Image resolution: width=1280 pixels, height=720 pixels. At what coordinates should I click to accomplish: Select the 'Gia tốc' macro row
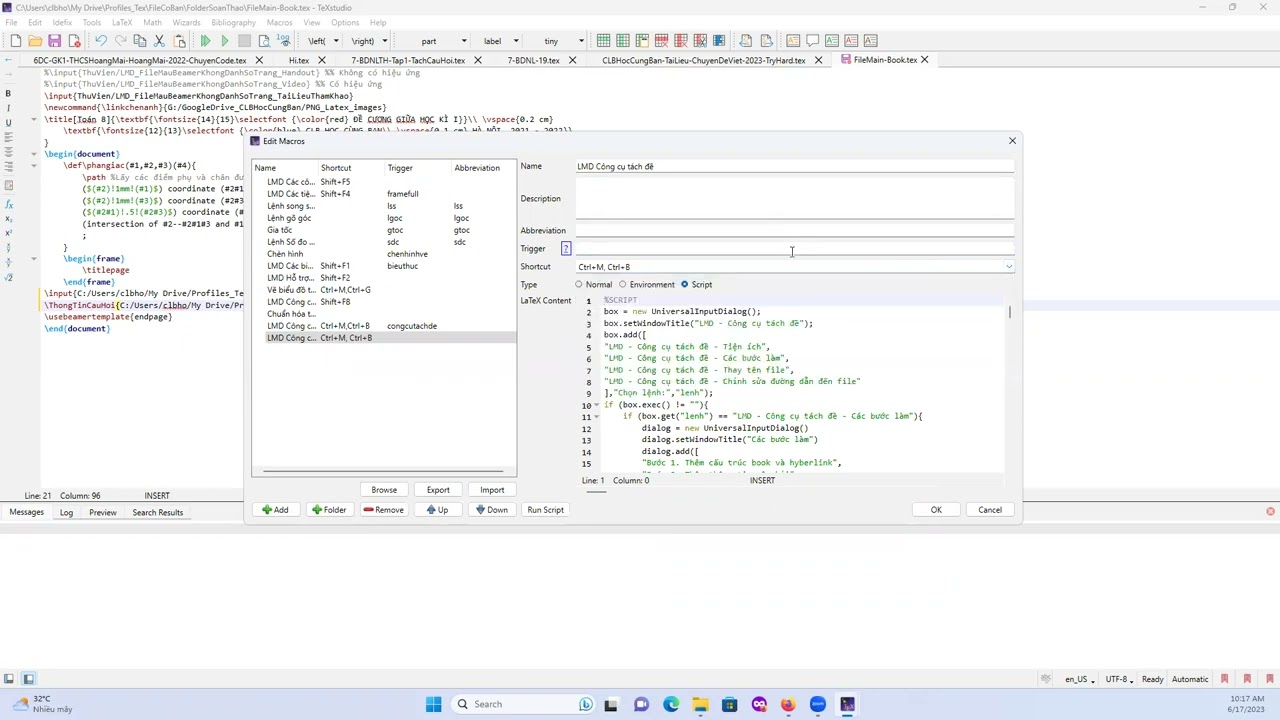click(x=384, y=230)
